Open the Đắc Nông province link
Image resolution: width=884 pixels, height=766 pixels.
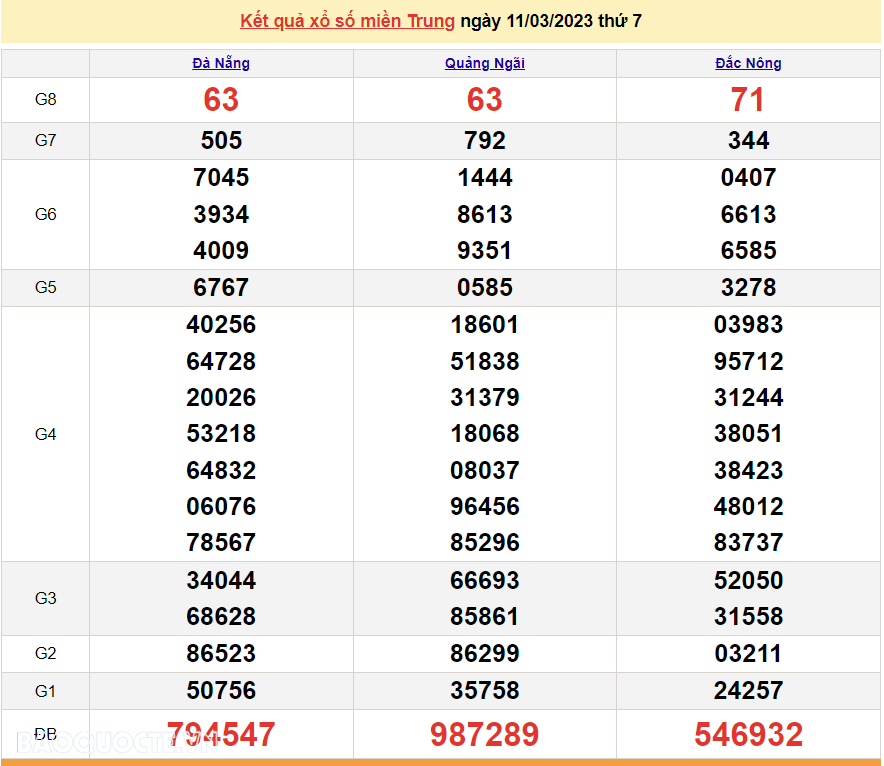(748, 63)
